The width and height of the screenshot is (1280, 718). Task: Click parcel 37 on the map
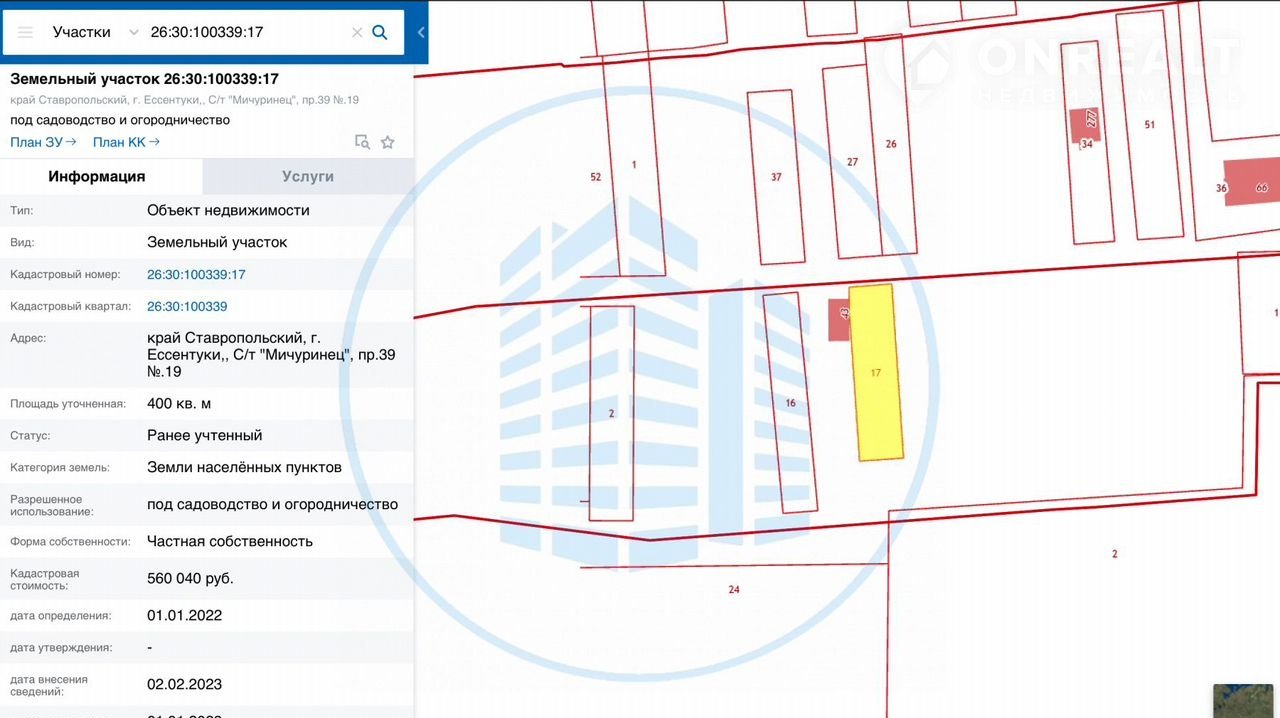point(776,177)
